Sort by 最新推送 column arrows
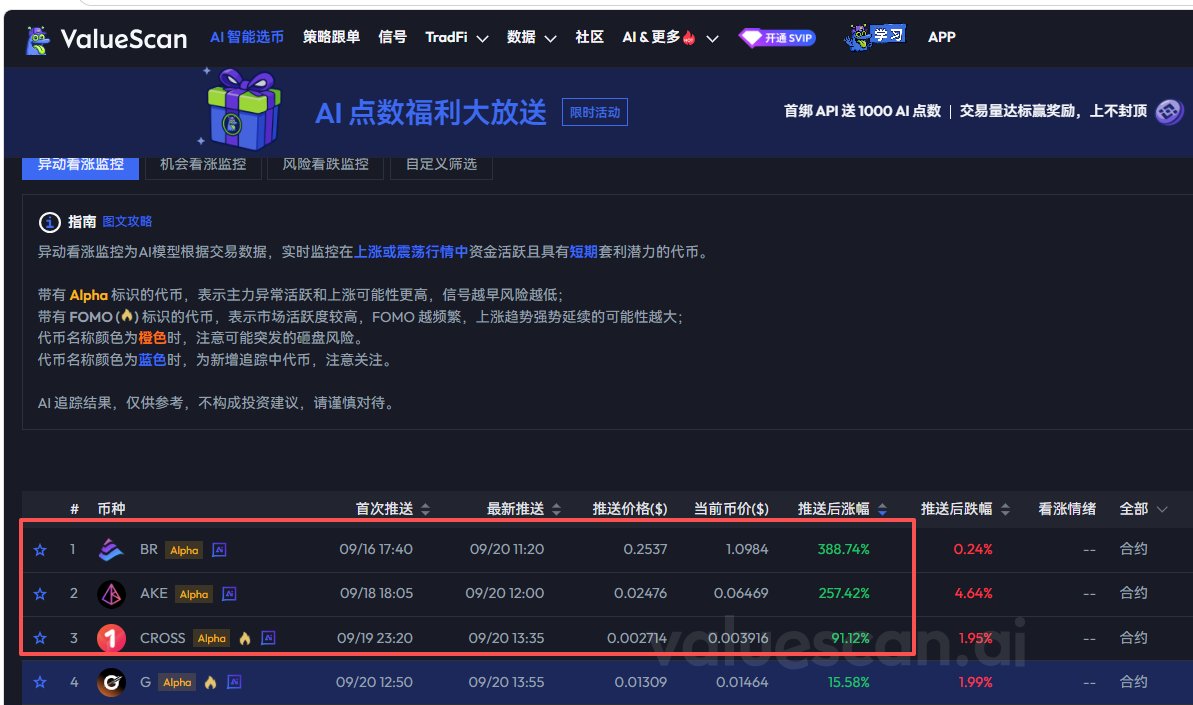Screen dimensions: 1193x705 pyautogui.click(x=556, y=510)
